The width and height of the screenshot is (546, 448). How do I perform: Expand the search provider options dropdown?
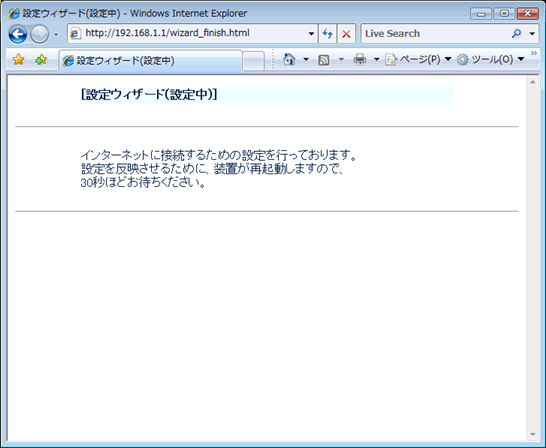[532, 34]
